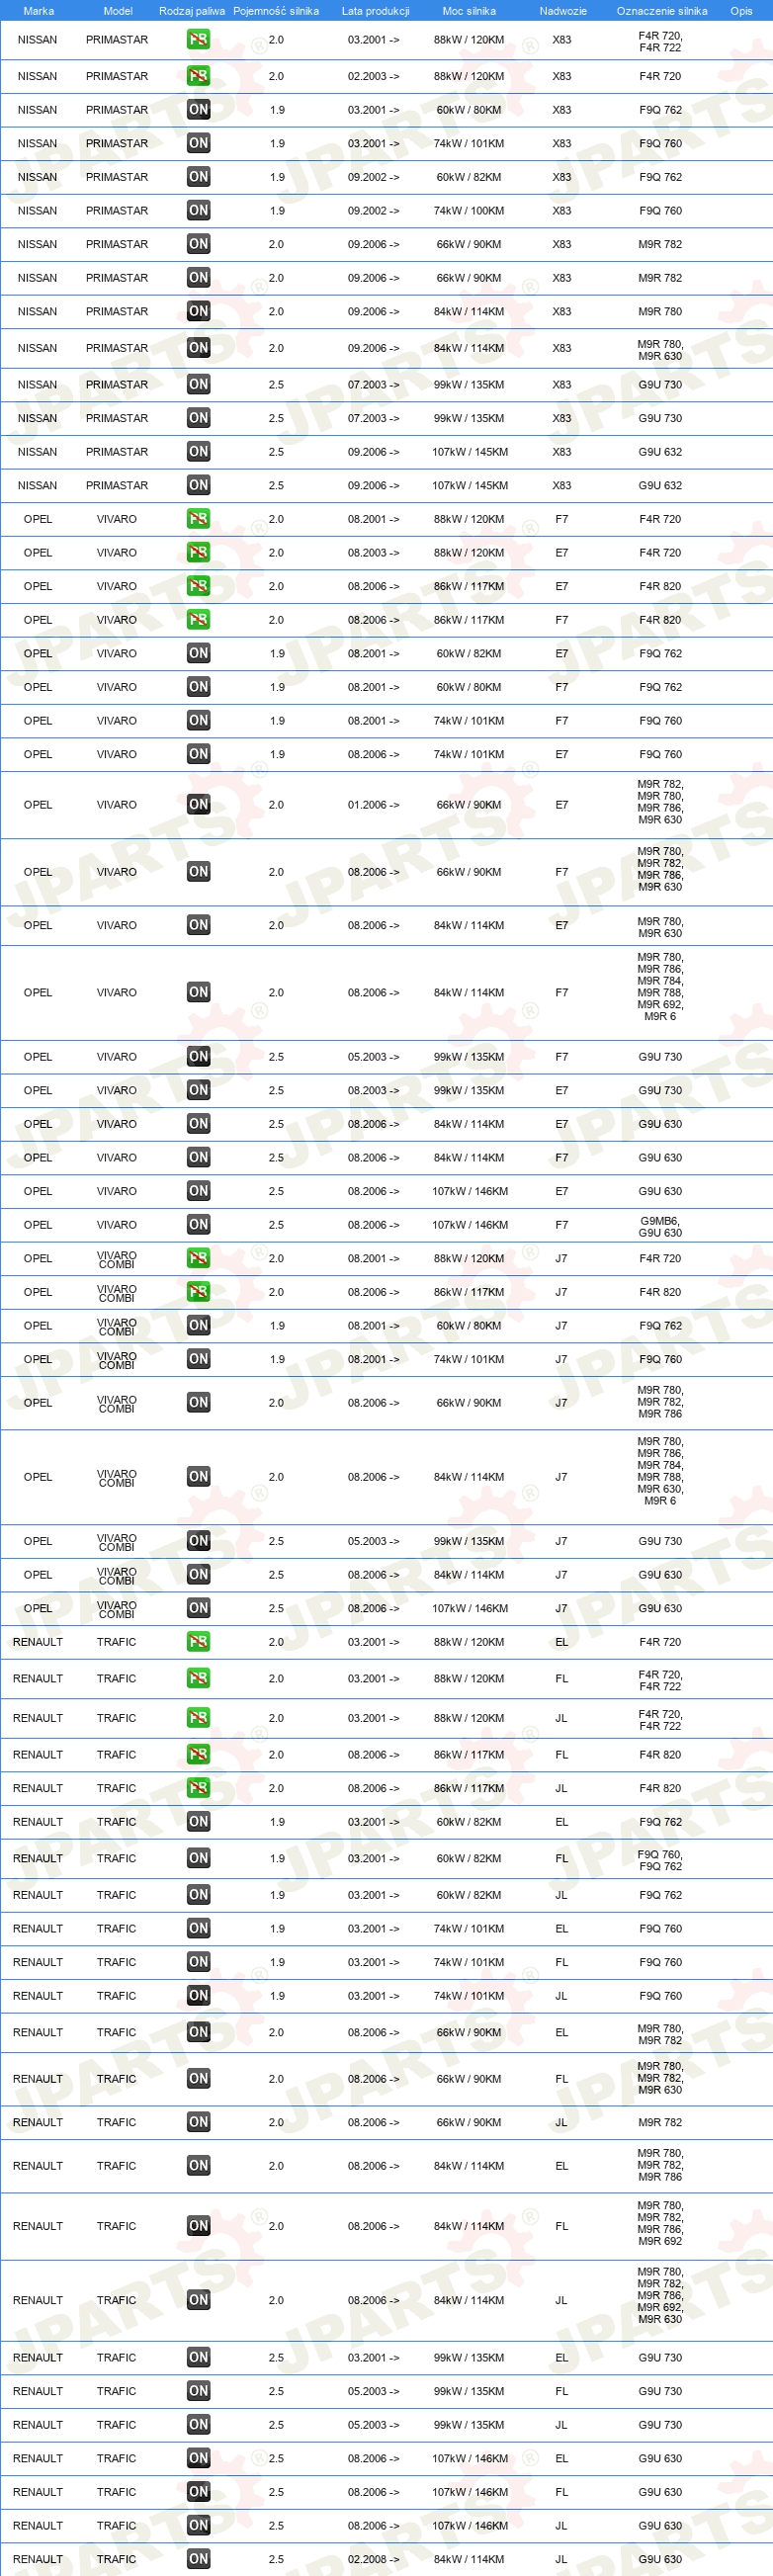Click PB icon in Renault Trafic JL F4R 820 row
This screenshot has height=2576, width=773.
pyautogui.click(x=198, y=1788)
